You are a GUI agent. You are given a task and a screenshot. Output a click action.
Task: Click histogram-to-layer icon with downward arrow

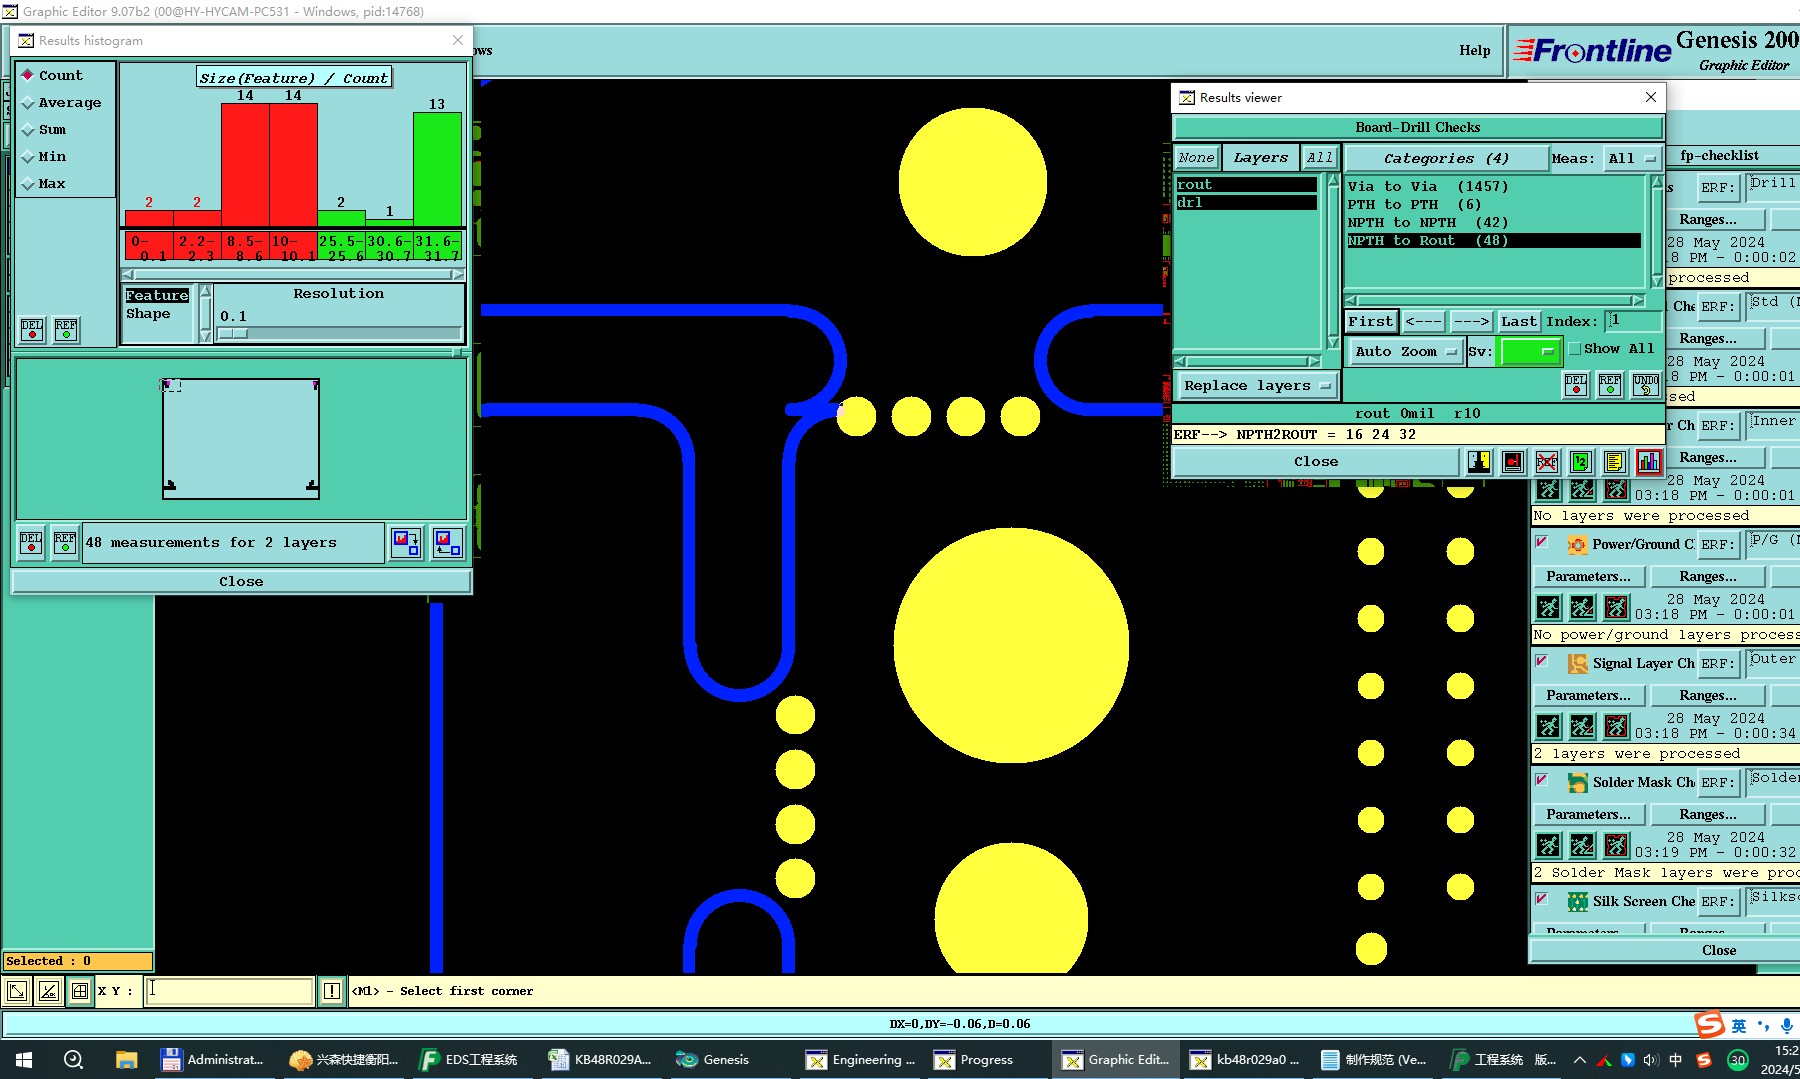[x=406, y=543]
